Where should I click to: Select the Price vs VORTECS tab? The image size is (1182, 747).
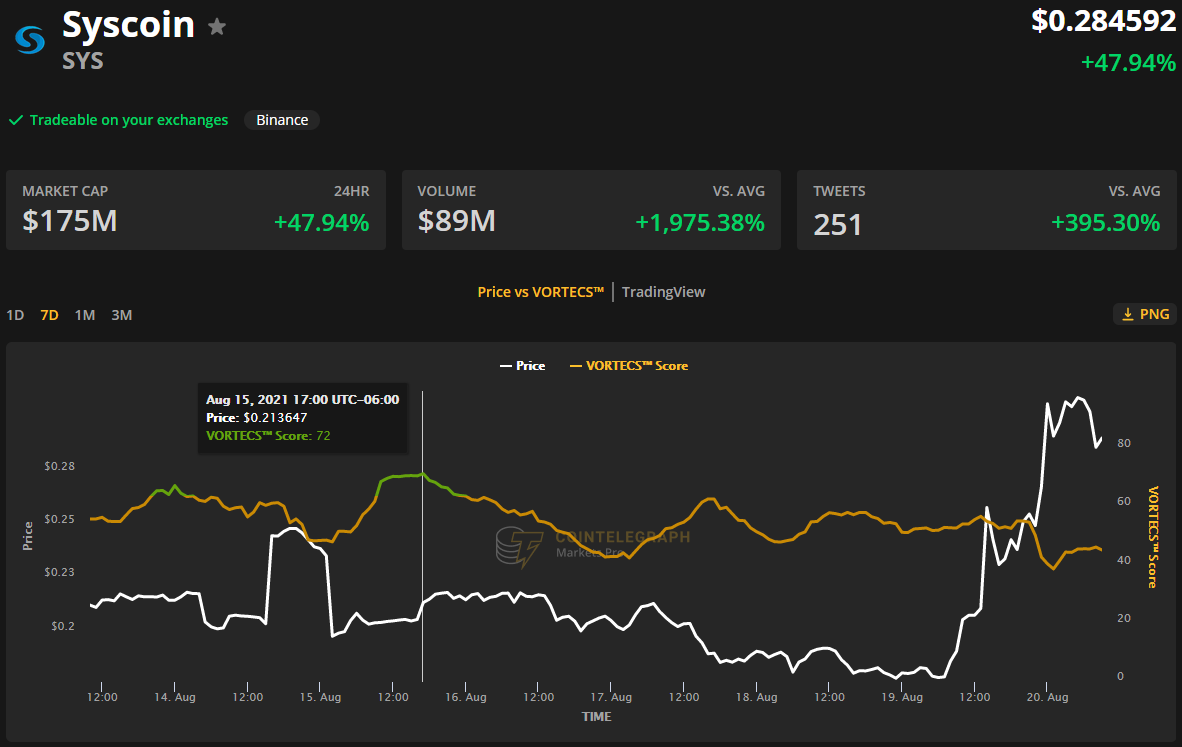[x=541, y=292]
